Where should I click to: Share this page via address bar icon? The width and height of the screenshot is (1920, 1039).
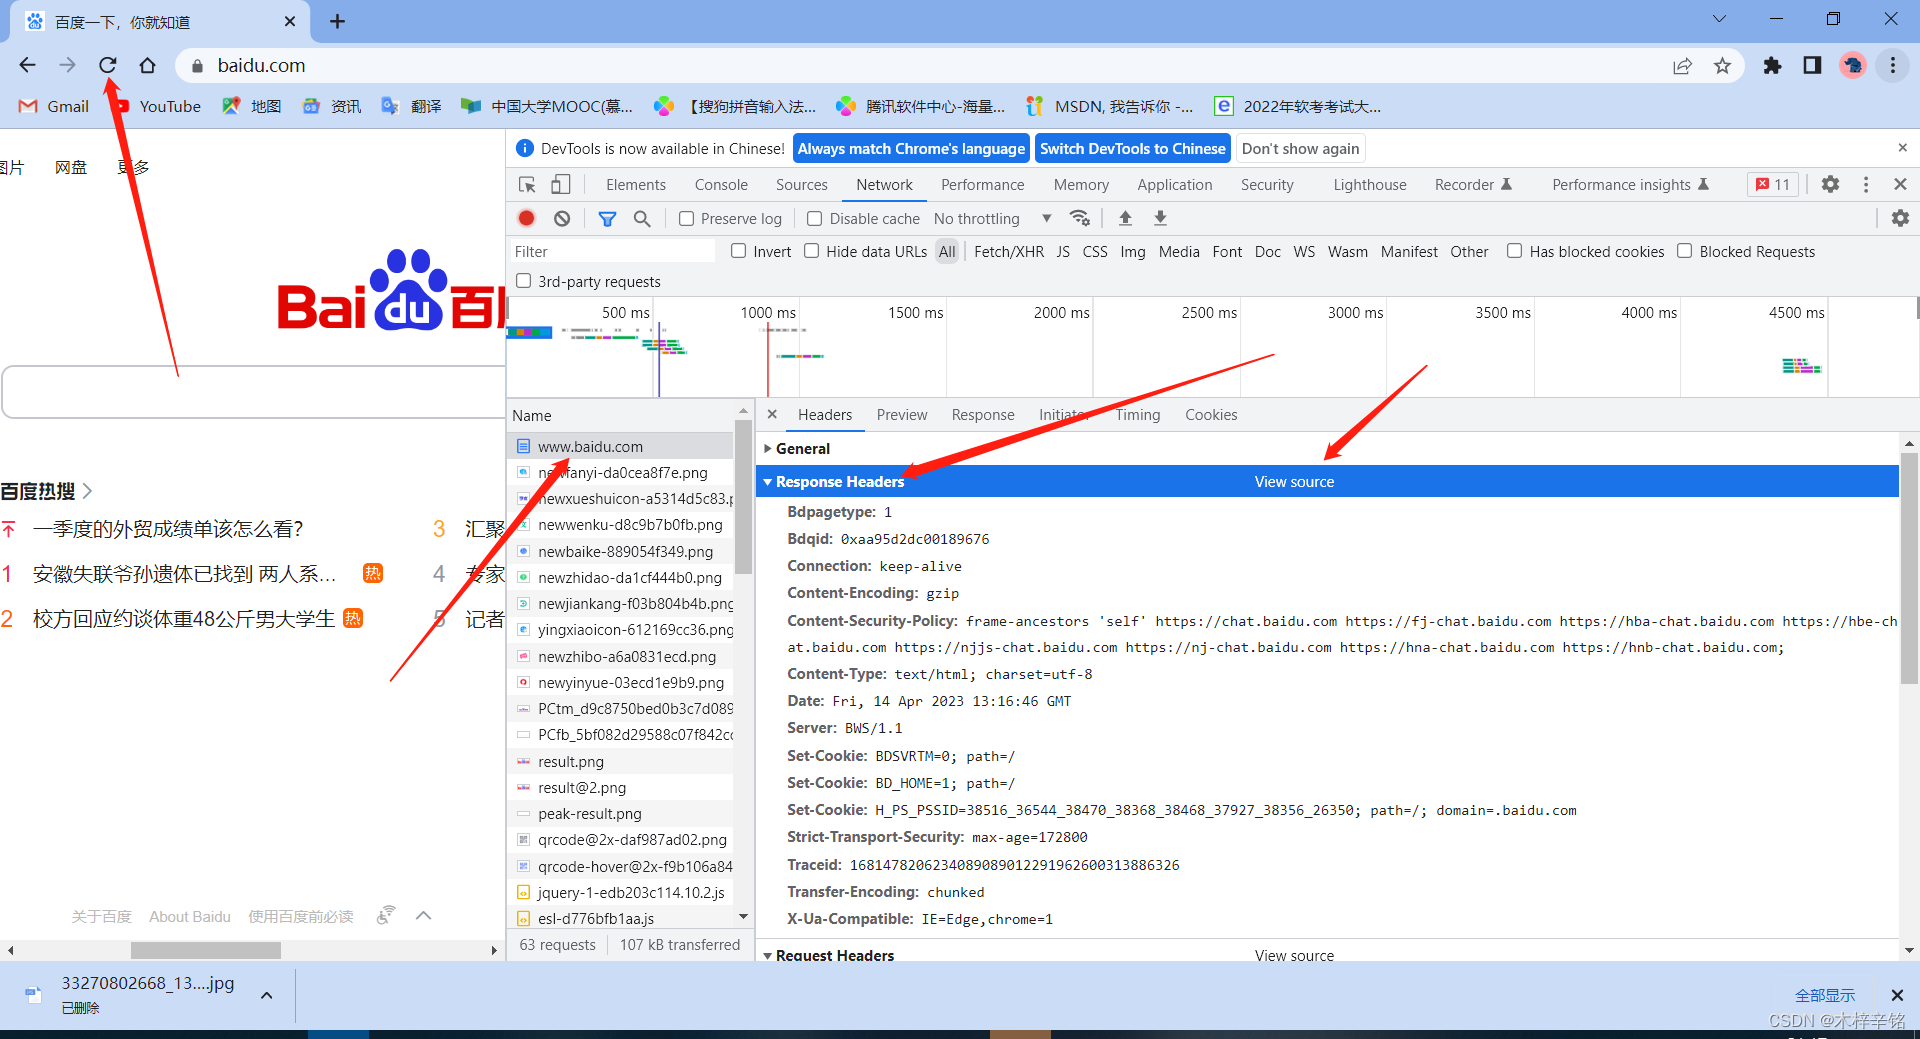1682,65
